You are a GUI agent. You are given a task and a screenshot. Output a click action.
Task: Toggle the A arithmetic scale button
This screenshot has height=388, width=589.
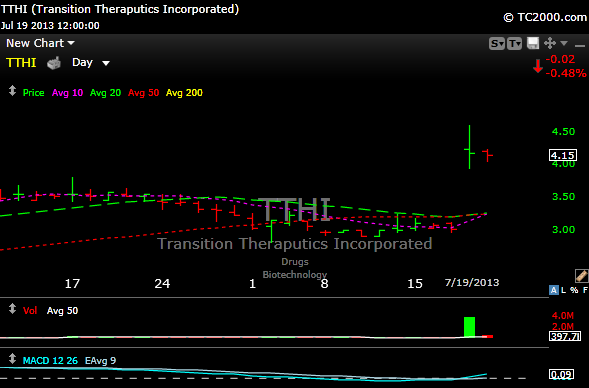coord(554,290)
